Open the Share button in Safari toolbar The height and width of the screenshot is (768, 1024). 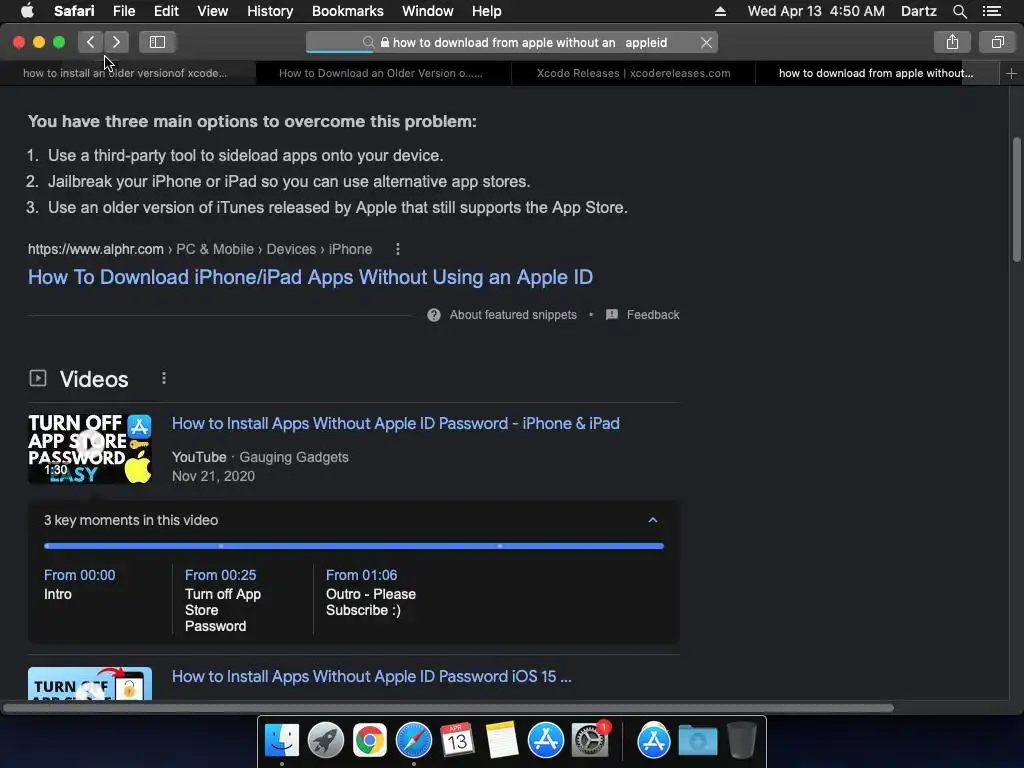point(952,42)
